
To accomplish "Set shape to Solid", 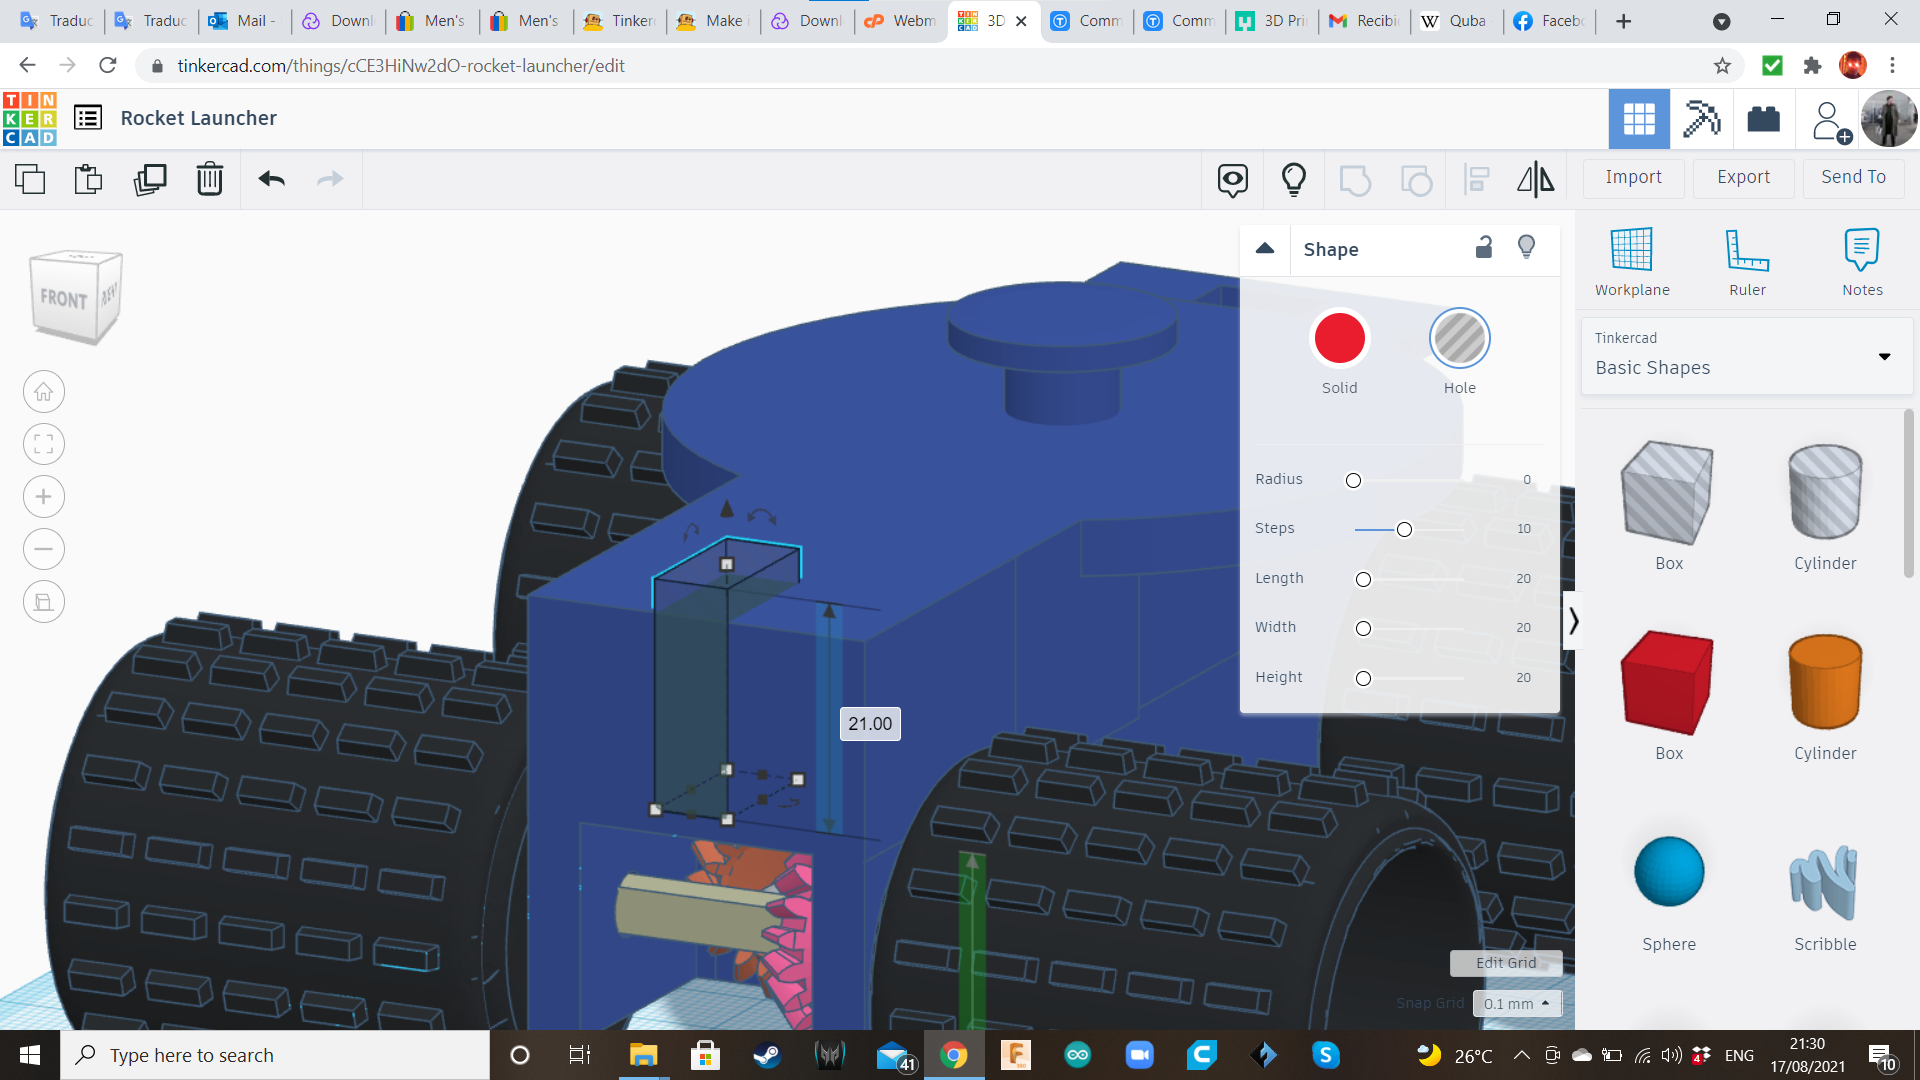I will 1339,338.
